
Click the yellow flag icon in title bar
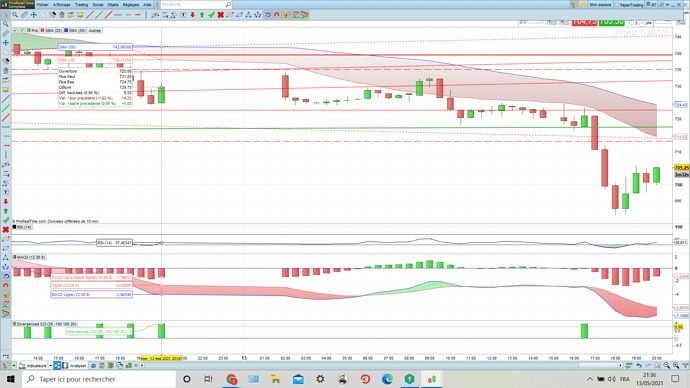click(583, 4)
